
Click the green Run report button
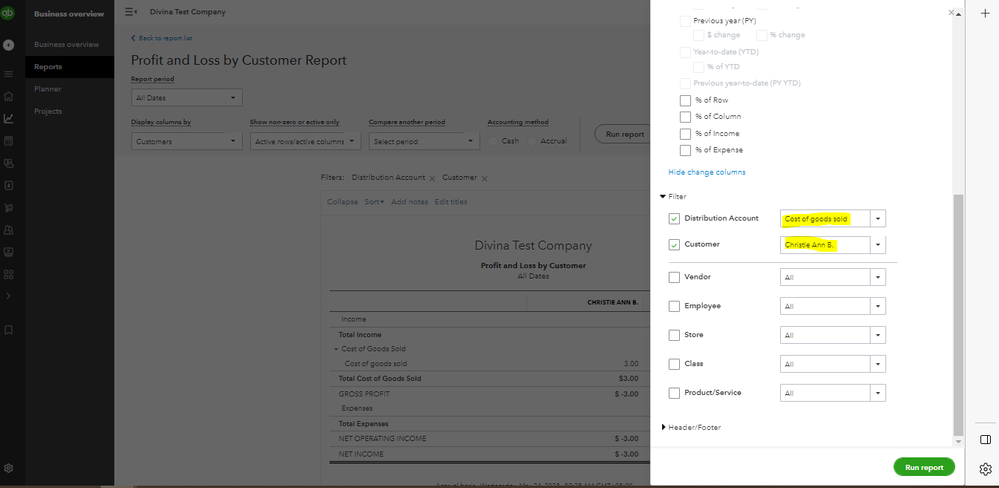click(923, 467)
